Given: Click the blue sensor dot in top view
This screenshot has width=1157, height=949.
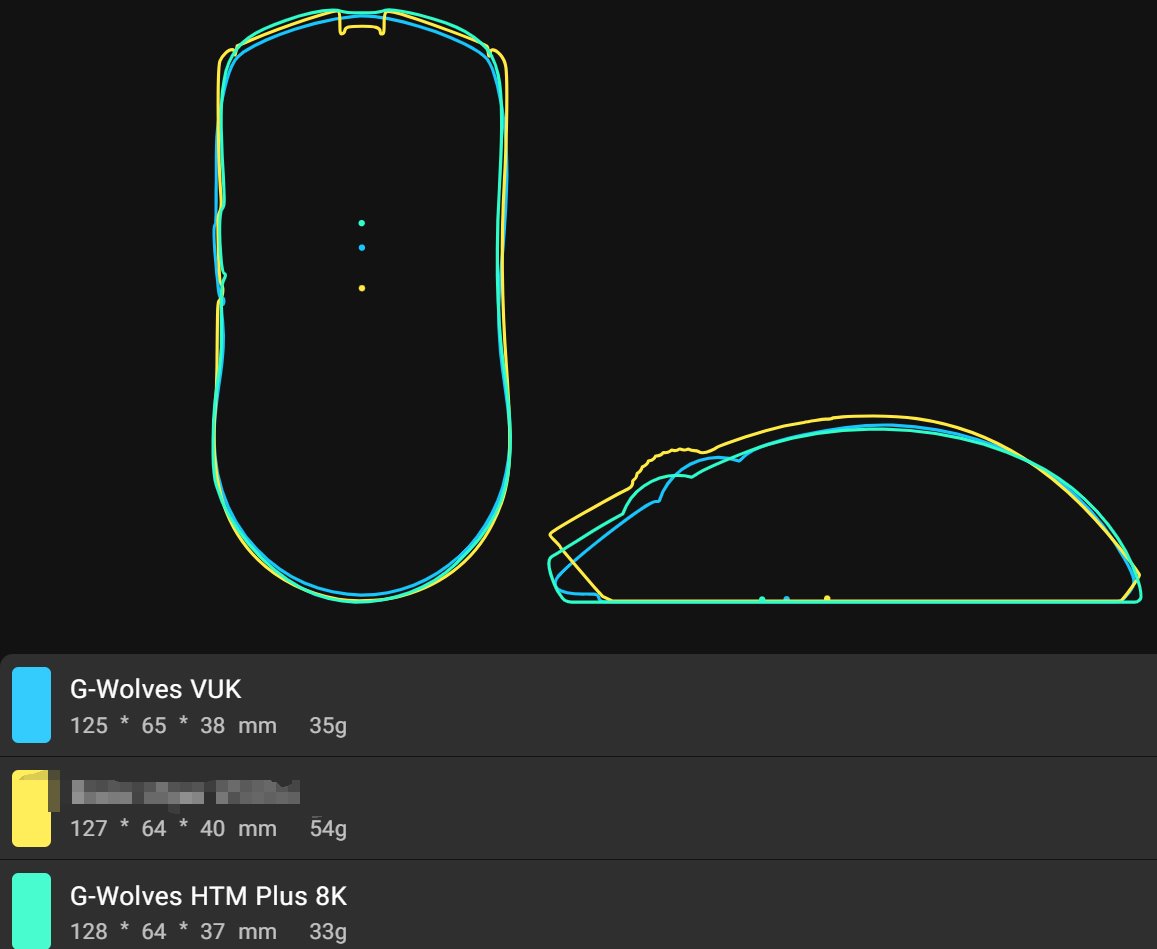Looking at the screenshot, I should [x=362, y=247].
